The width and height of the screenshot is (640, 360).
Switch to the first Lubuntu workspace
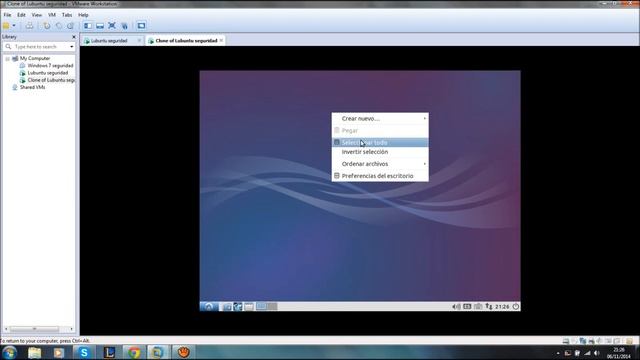tap(261, 307)
